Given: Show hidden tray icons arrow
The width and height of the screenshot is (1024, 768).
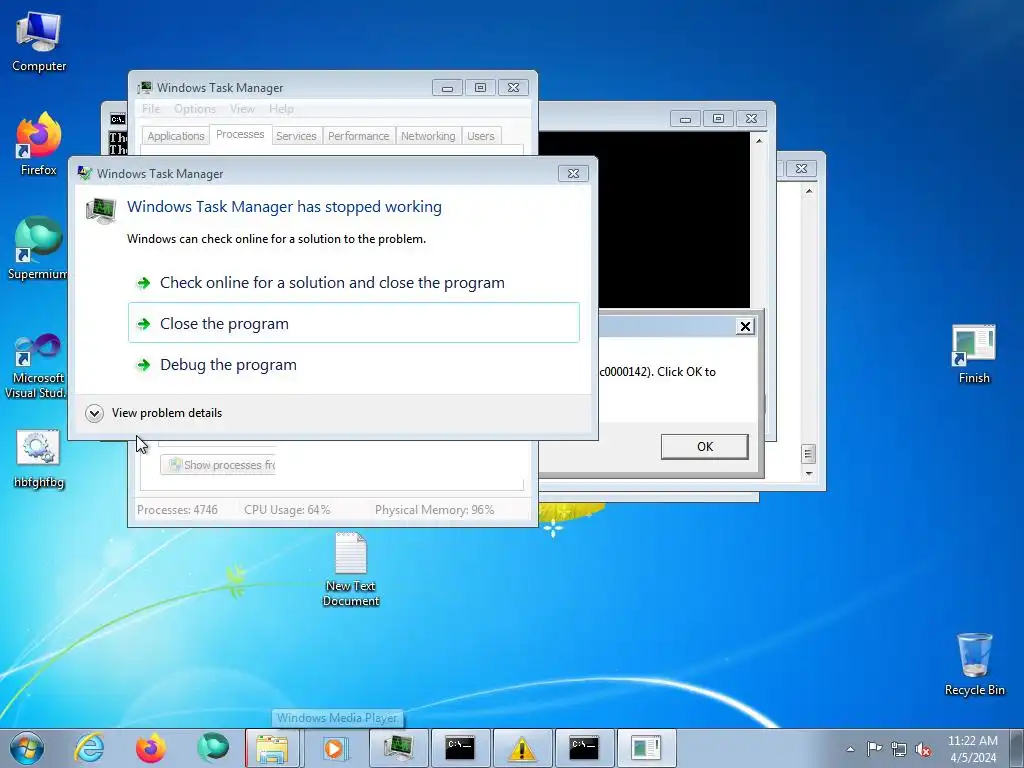Looking at the screenshot, I should 850,749.
